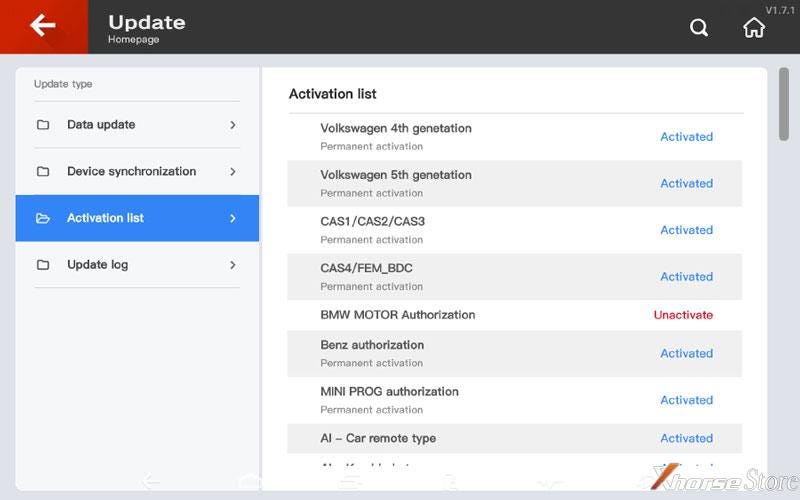Expand the Device synchronization chevron
This screenshot has height=500, width=800.
coord(233,171)
